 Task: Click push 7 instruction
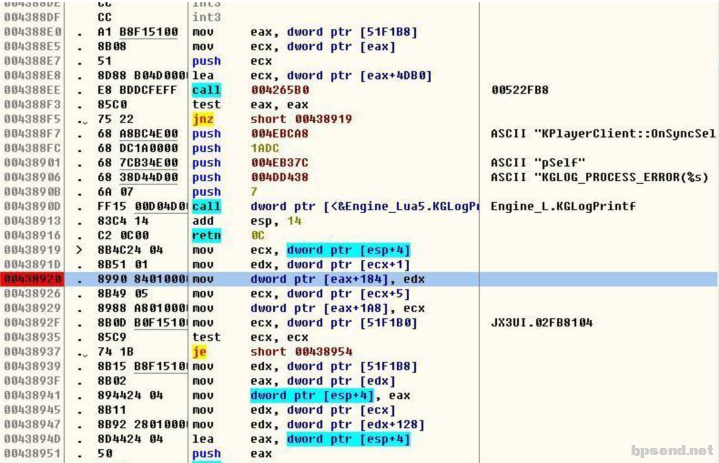(x=225, y=192)
